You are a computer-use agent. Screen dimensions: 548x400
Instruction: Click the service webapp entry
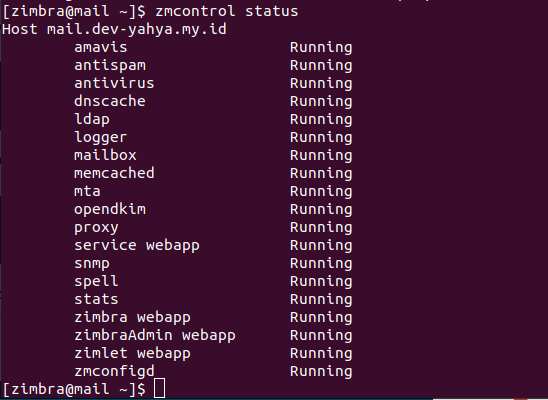click(x=137, y=246)
